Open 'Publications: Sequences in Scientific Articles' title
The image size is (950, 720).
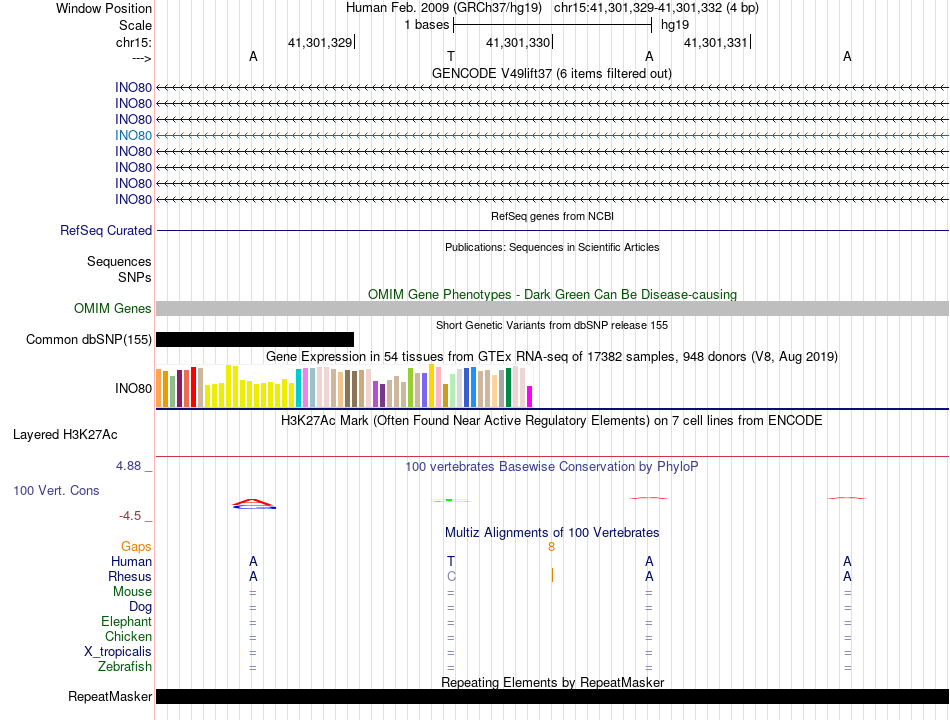[552, 247]
